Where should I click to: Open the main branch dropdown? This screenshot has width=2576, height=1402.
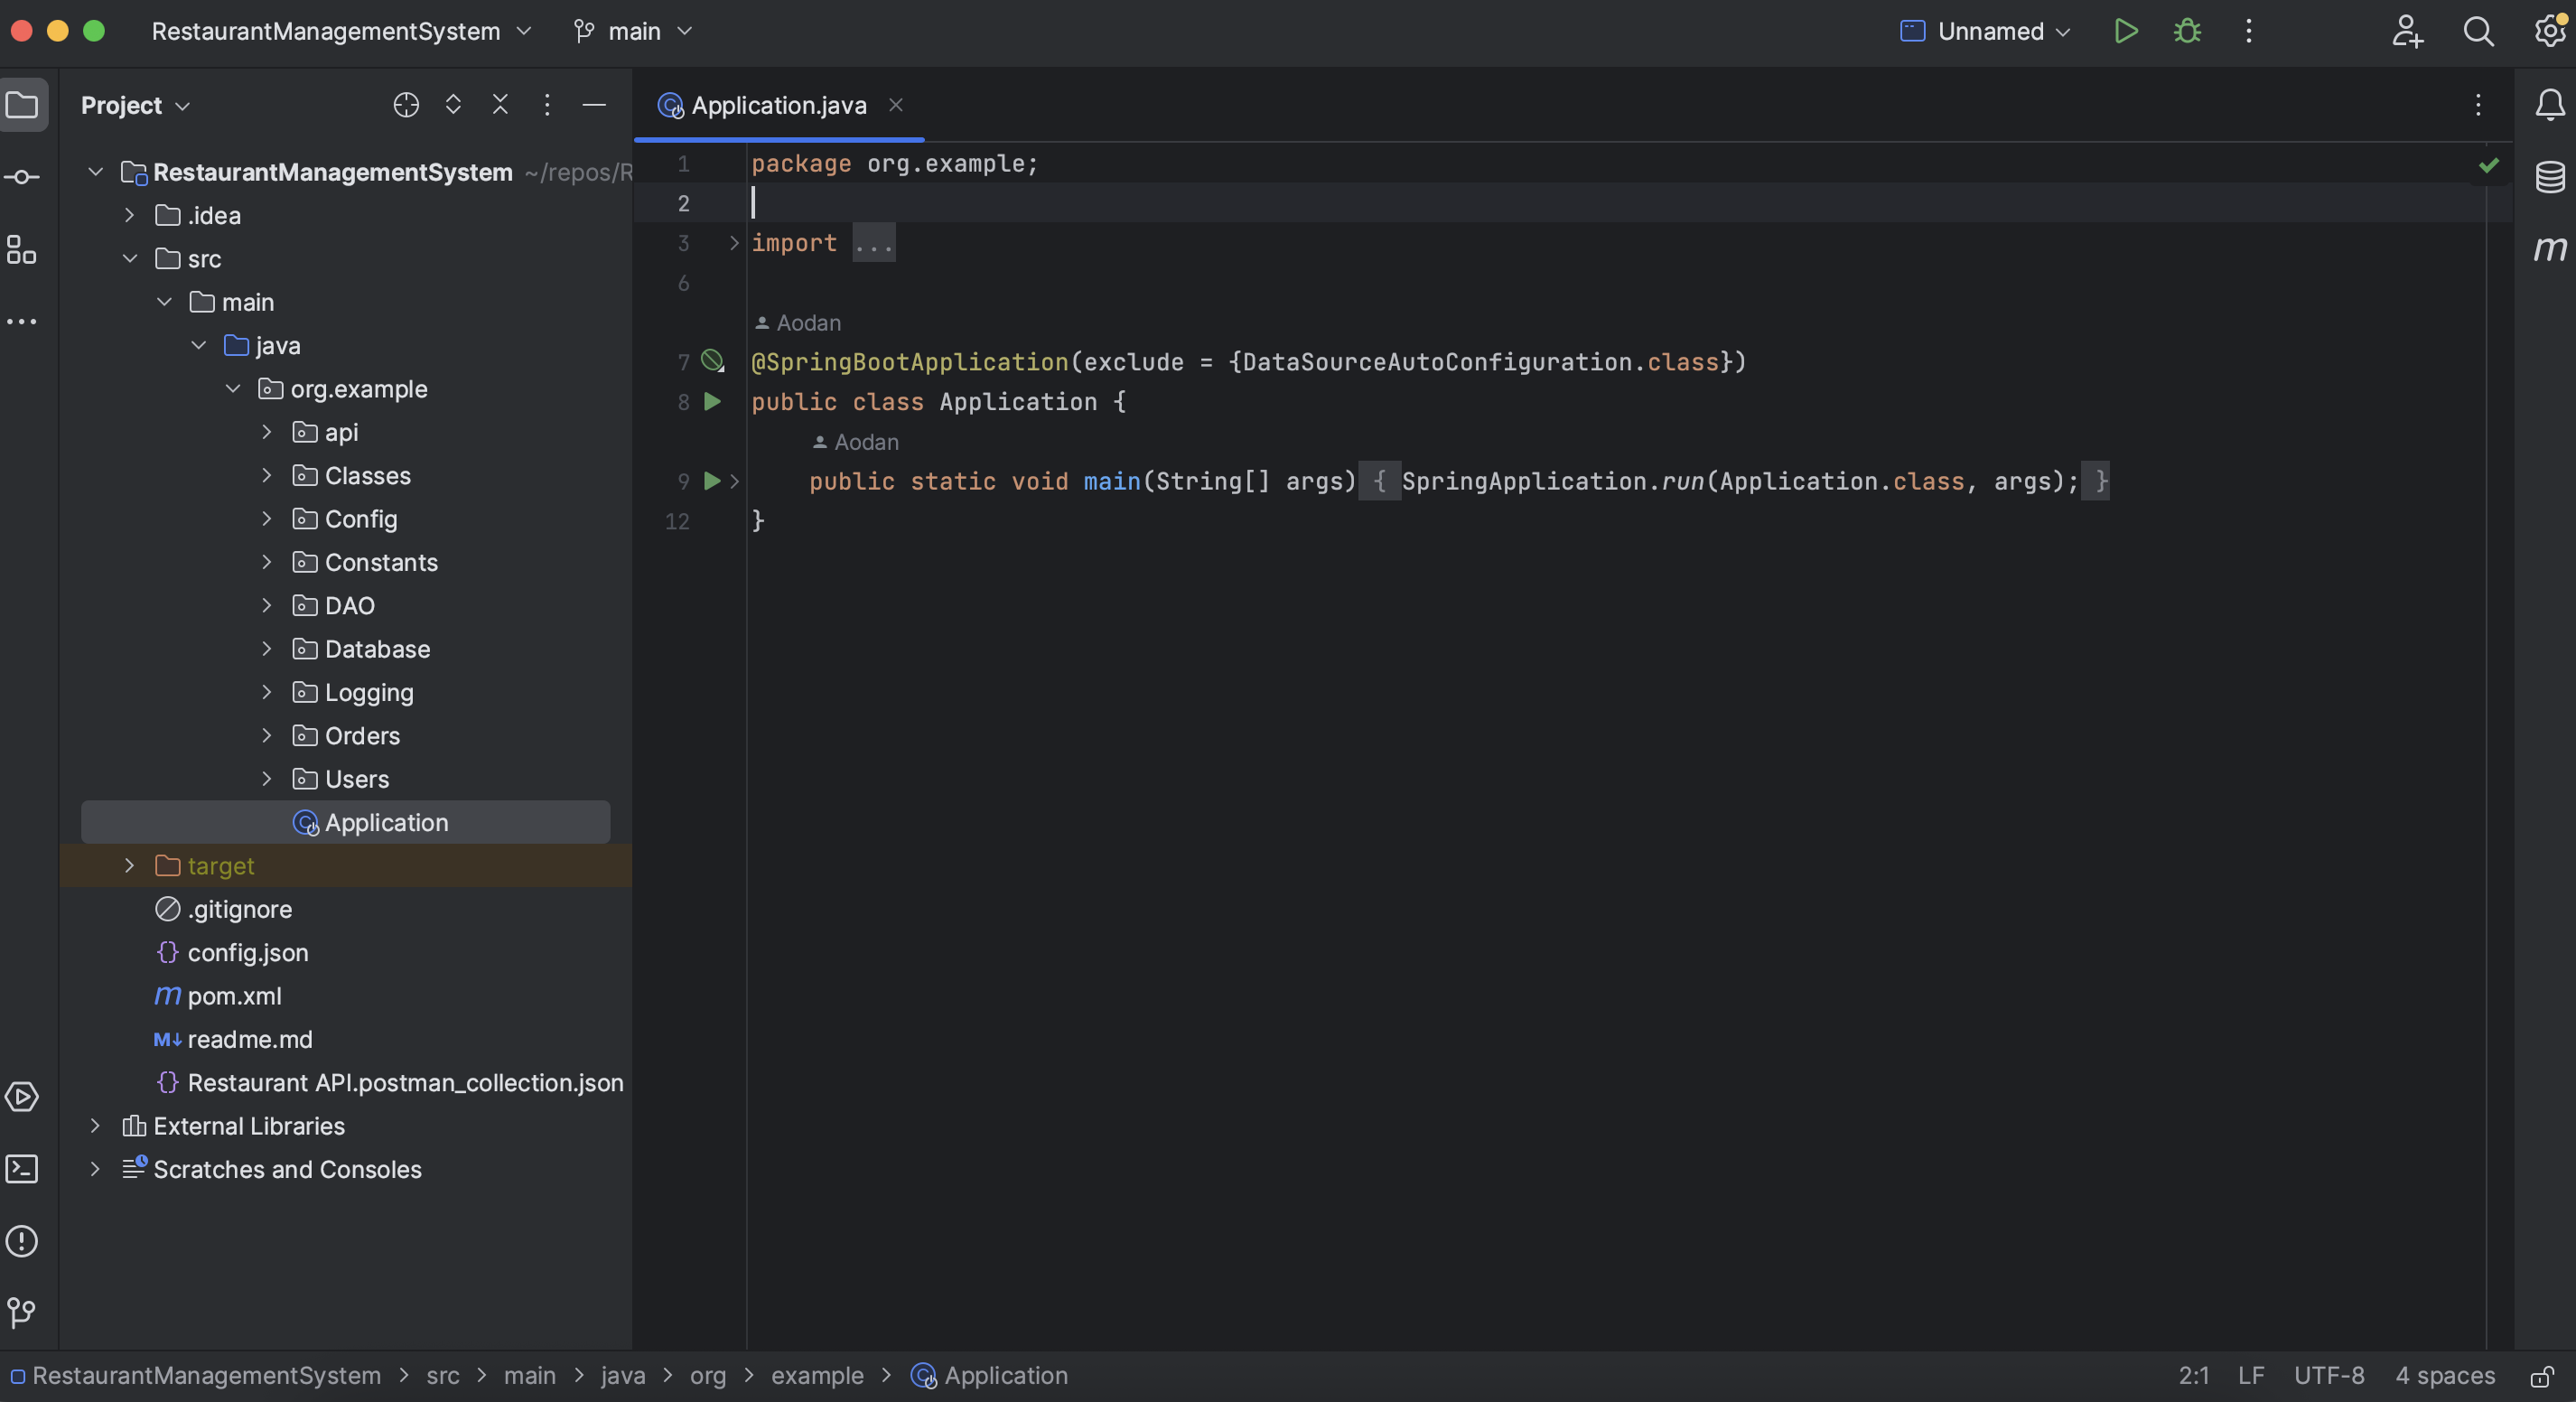pyautogui.click(x=634, y=31)
